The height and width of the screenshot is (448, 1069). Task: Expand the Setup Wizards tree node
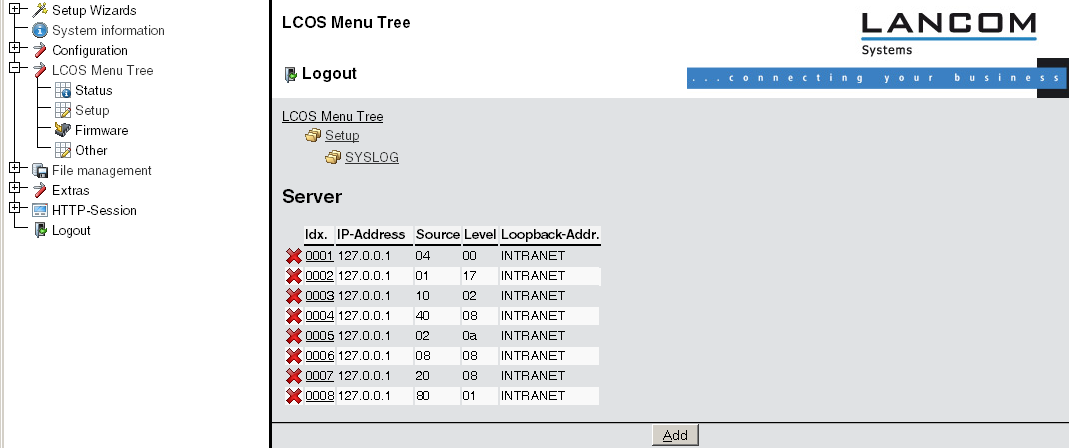[x=14, y=10]
